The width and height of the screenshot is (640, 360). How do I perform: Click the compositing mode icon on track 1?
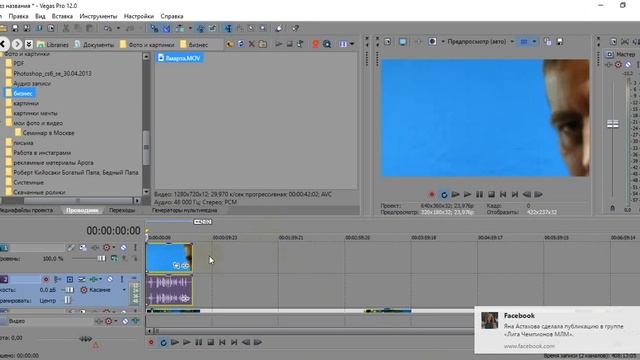click(x=114, y=258)
